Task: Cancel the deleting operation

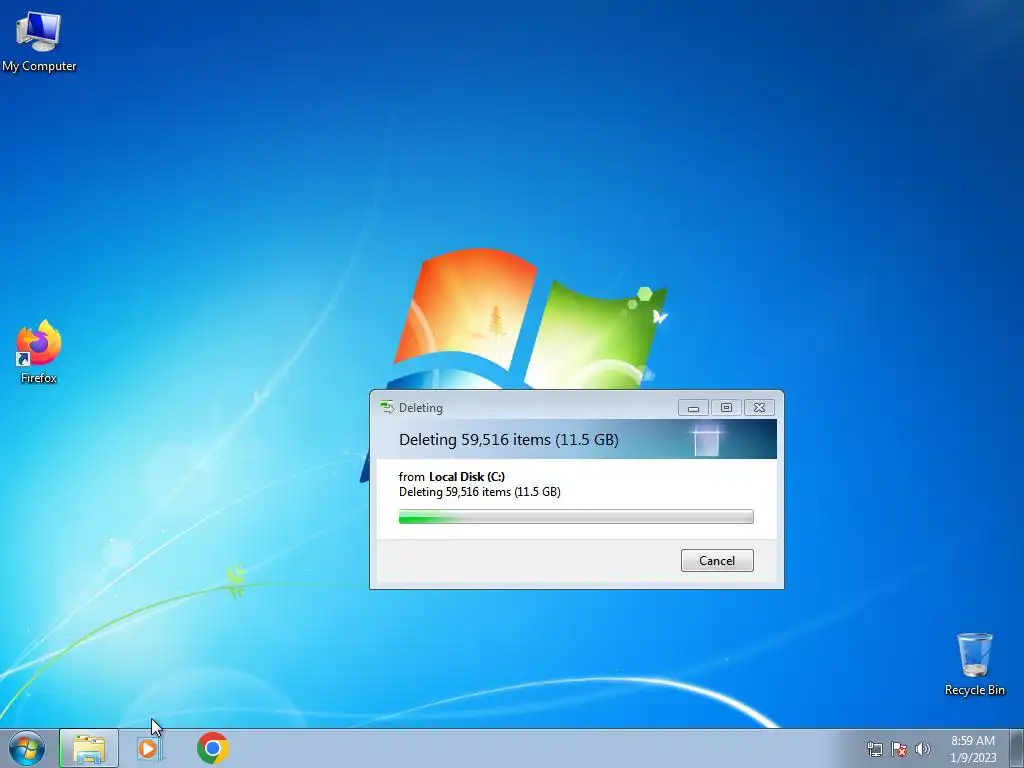Action: [x=717, y=560]
